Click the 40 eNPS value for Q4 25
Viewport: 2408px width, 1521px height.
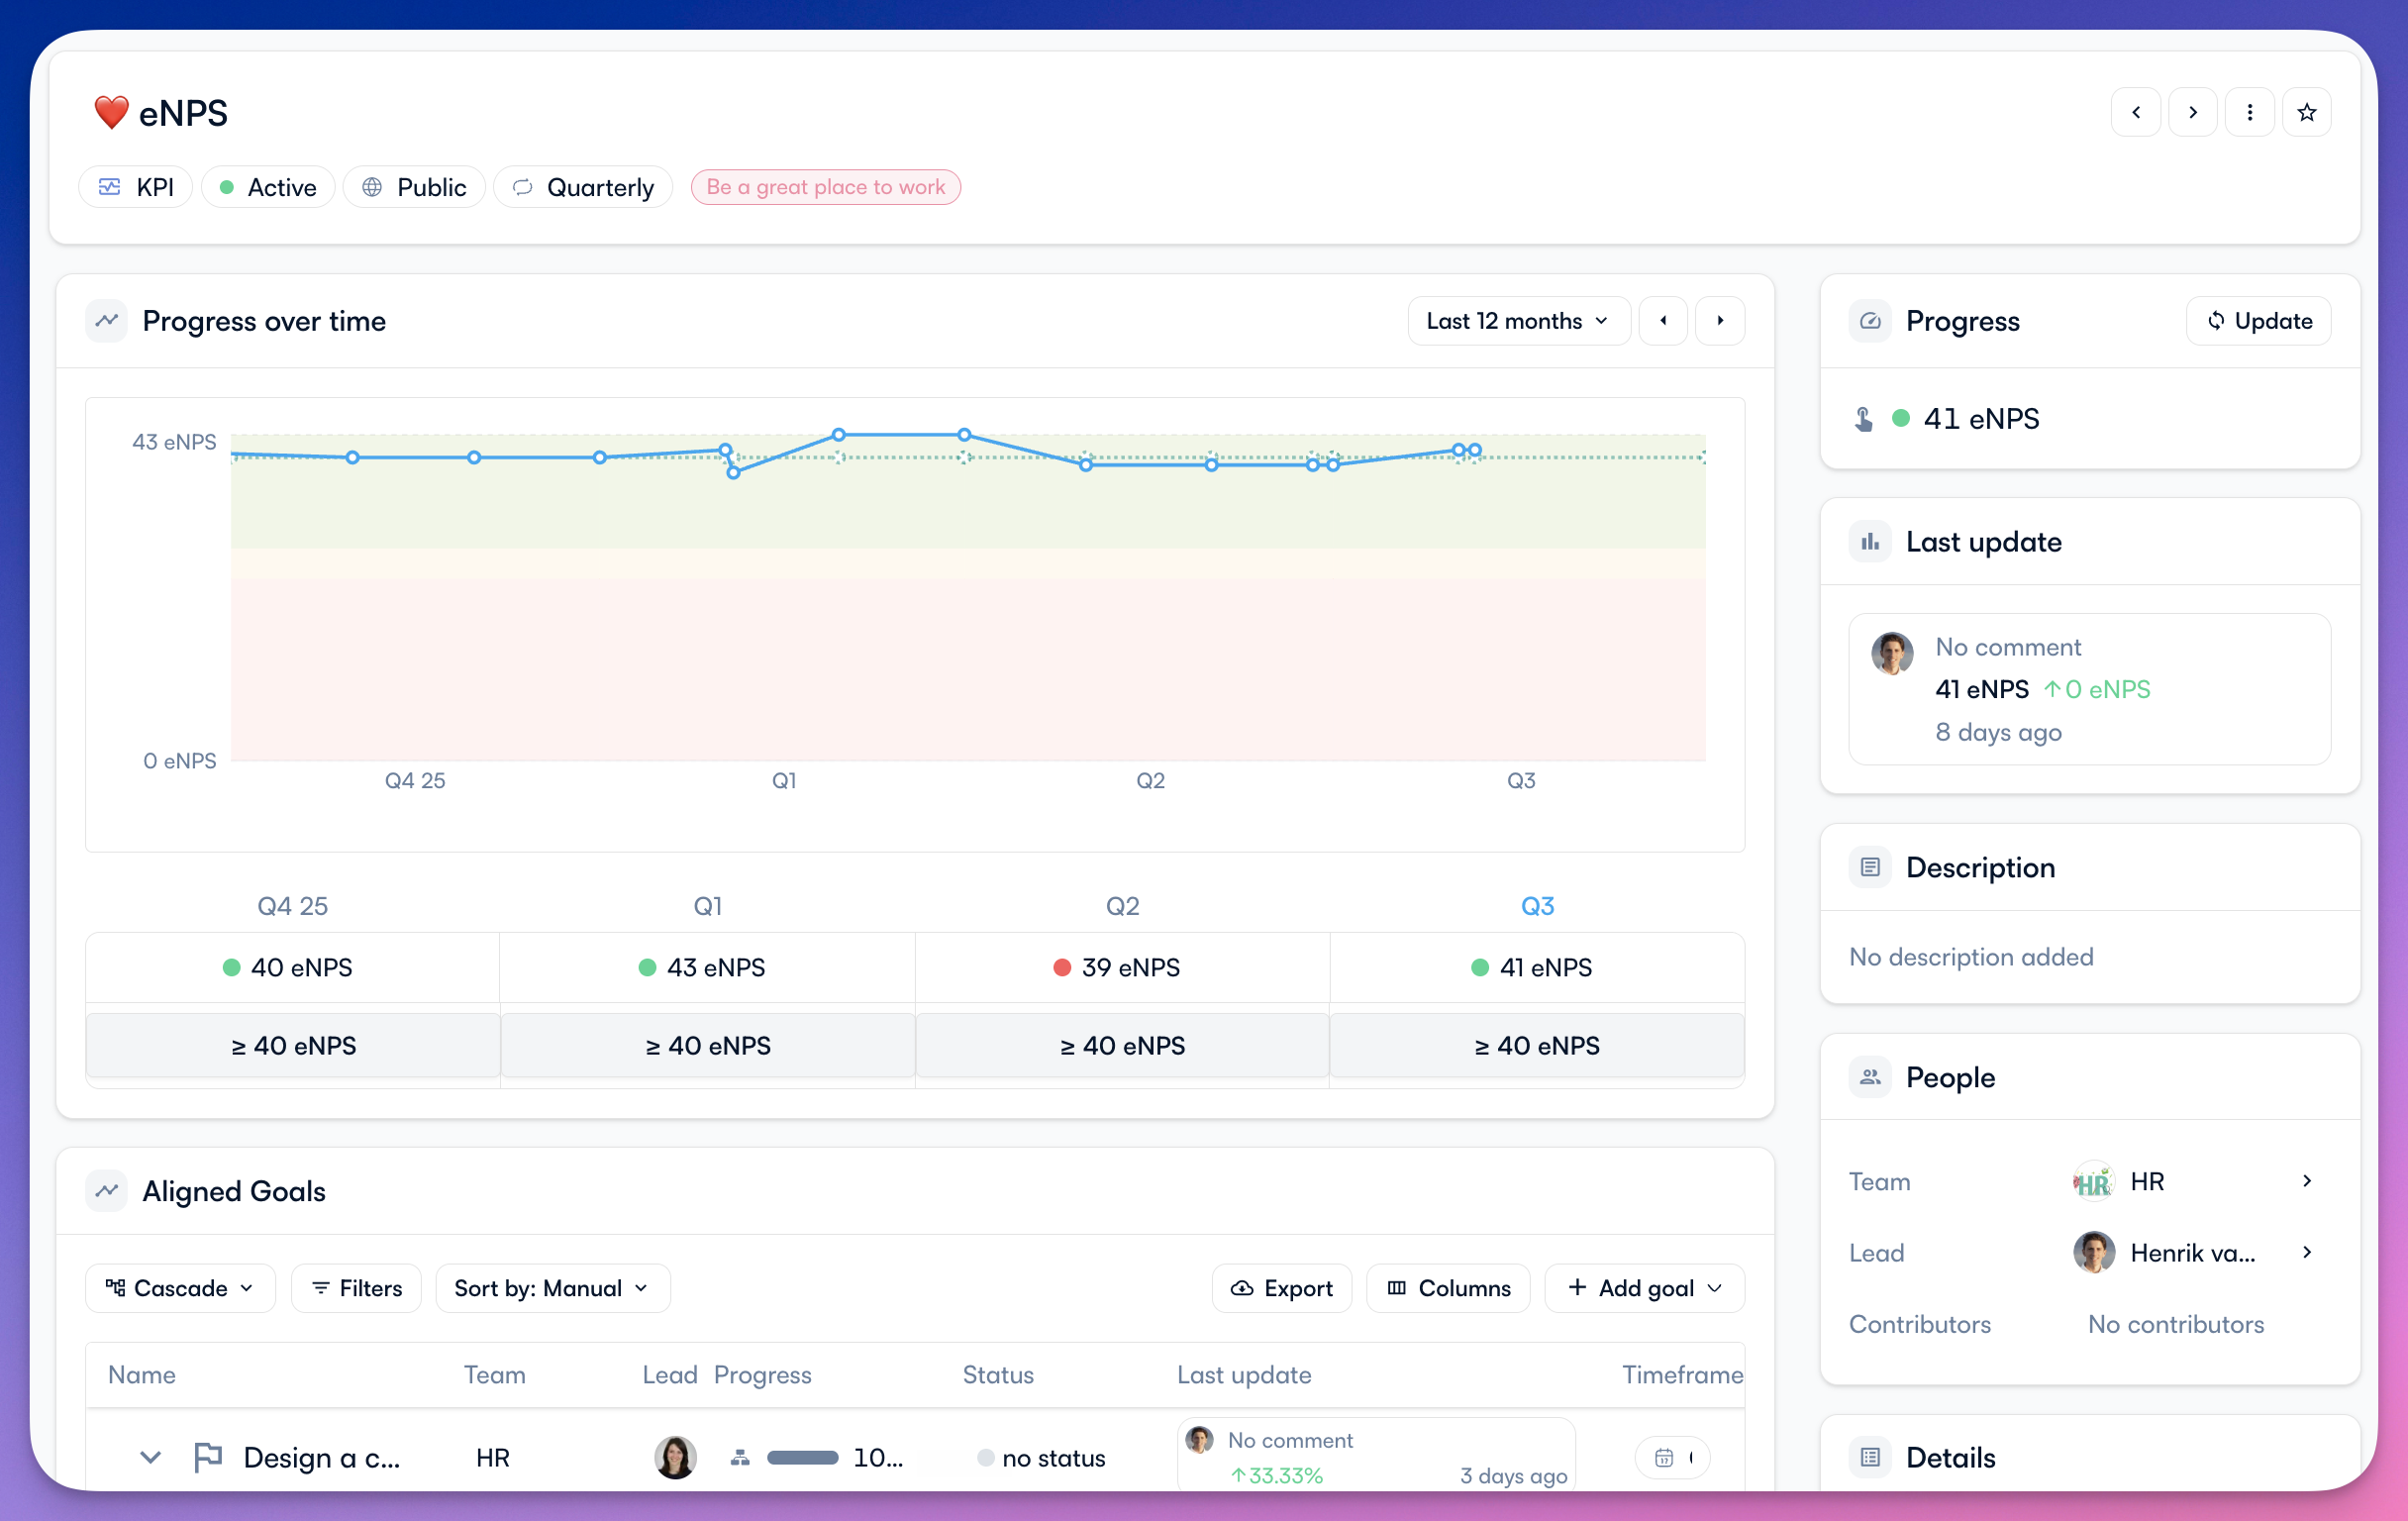pyautogui.click(x=301, y=967)
